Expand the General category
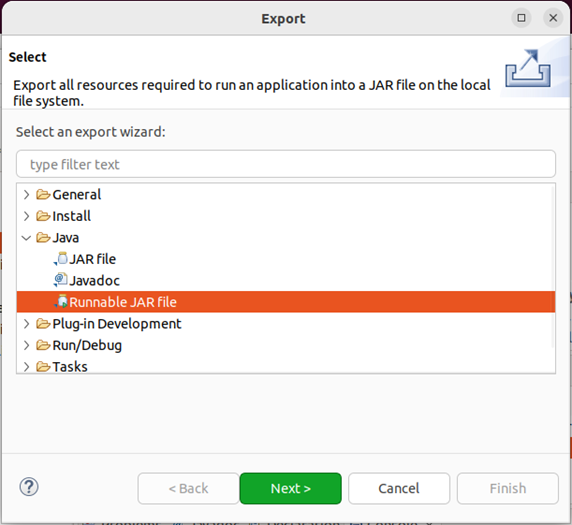The image size is (572, 525). [x=26, y=194]
